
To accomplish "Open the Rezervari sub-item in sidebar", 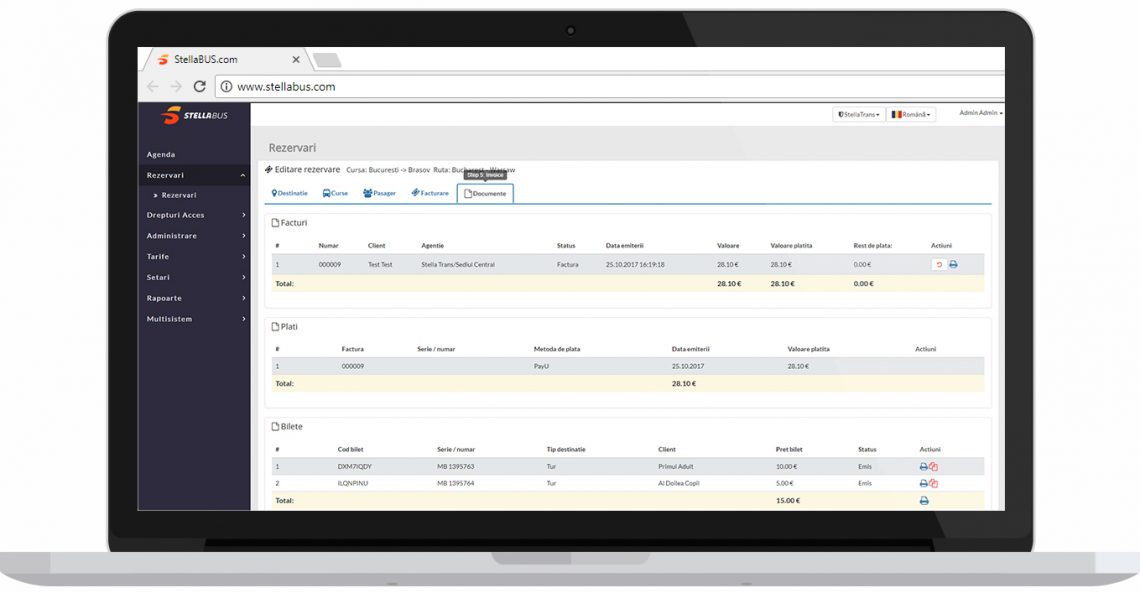I will tap(179, 195).
